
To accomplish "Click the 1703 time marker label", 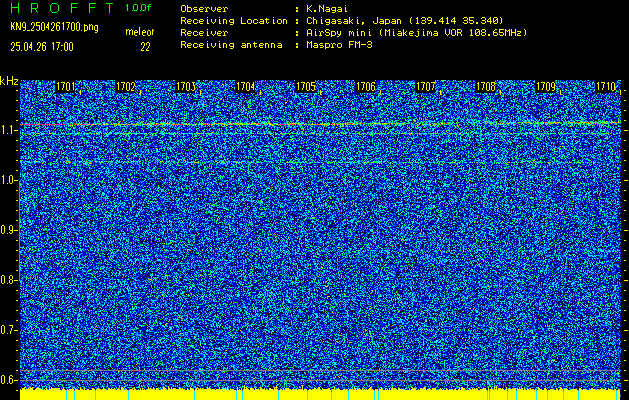I will [185, 87].
